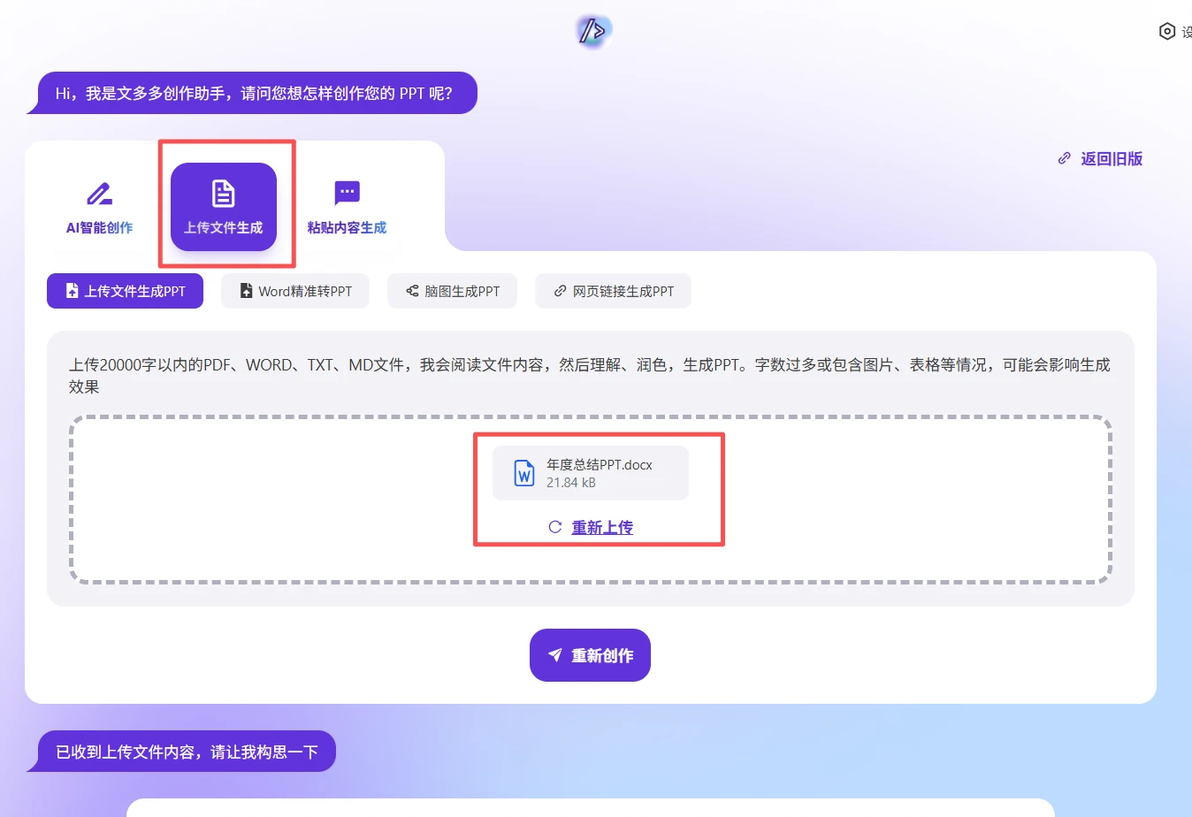The height and width of the screenshot is (817, 1192).
Task: Click the paper plane icon in 重新创作
Action: pyautogui.click(x=556, y=655)
